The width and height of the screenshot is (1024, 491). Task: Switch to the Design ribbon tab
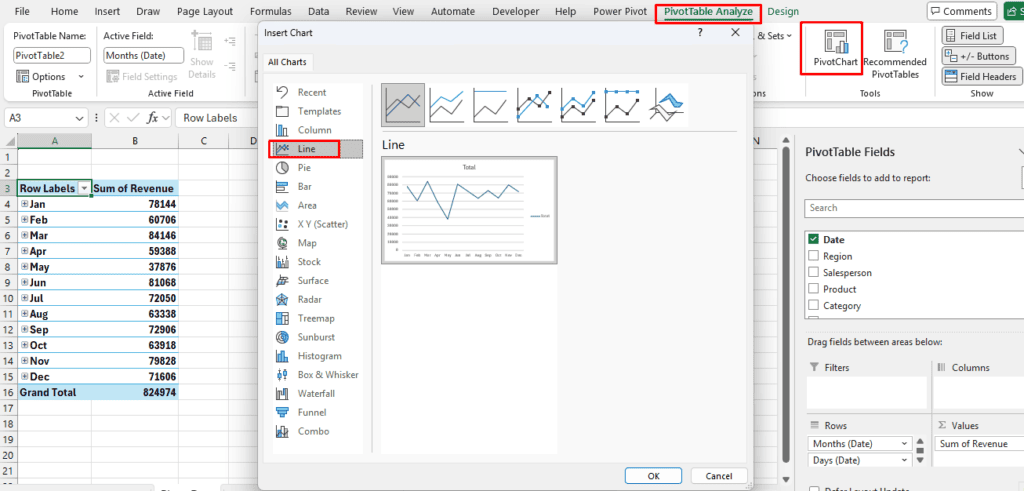click(x=783, y=12)
